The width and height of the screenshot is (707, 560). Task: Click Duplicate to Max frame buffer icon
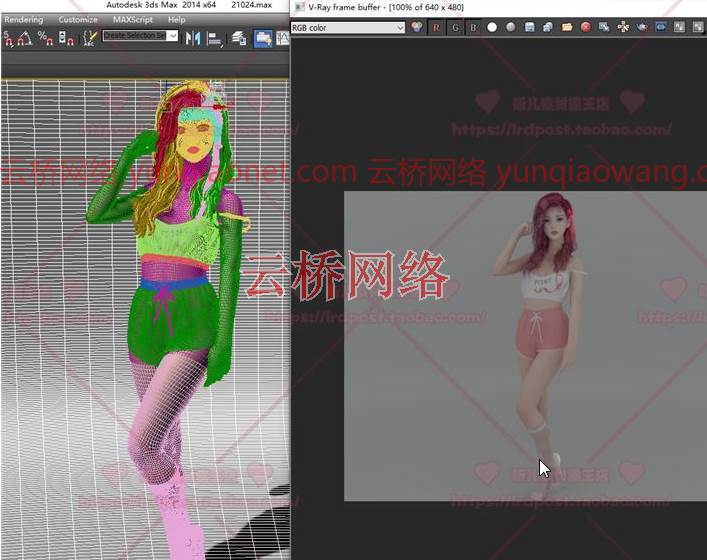604,28
